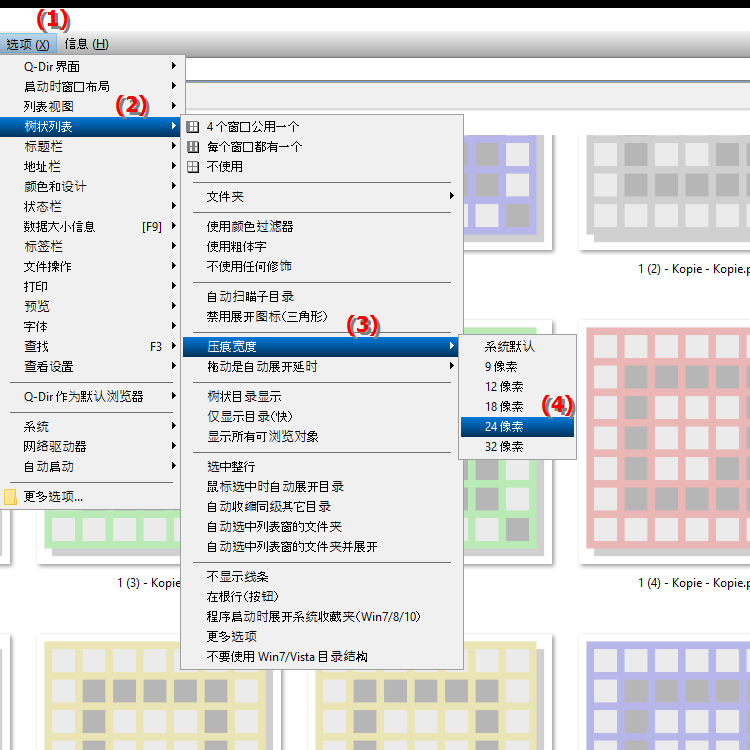Open the 查找 F3 submenu
Image resolution: width=750 pixels, height=750 pixels.
pyautogui.click(x=90, y=346)
